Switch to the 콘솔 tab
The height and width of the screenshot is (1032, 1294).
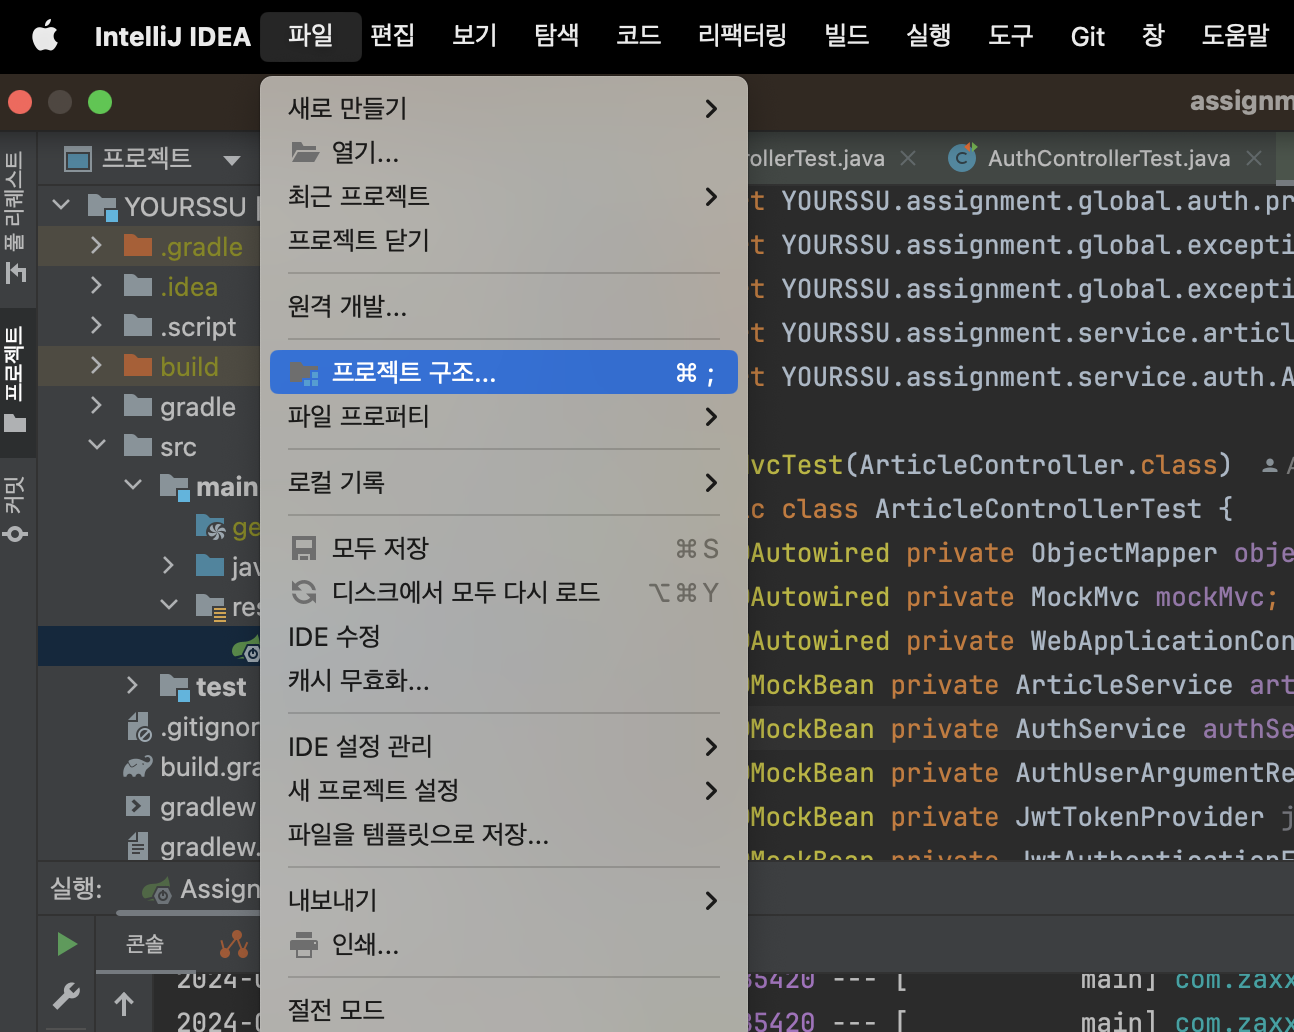145,944
